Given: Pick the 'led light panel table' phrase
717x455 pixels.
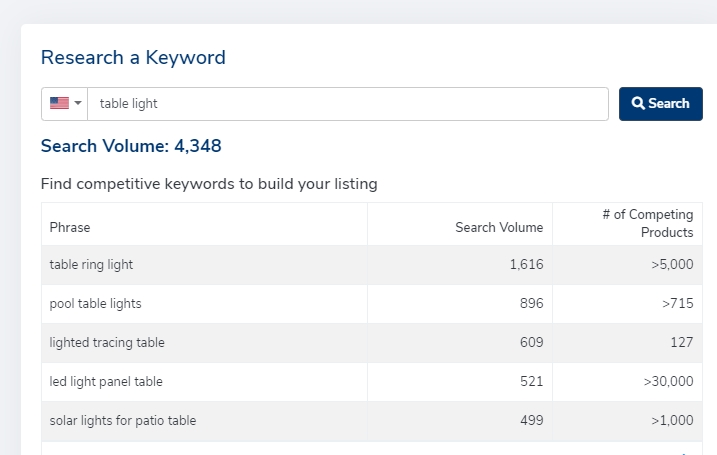Looking at the screenshot, I should [106, 381].
